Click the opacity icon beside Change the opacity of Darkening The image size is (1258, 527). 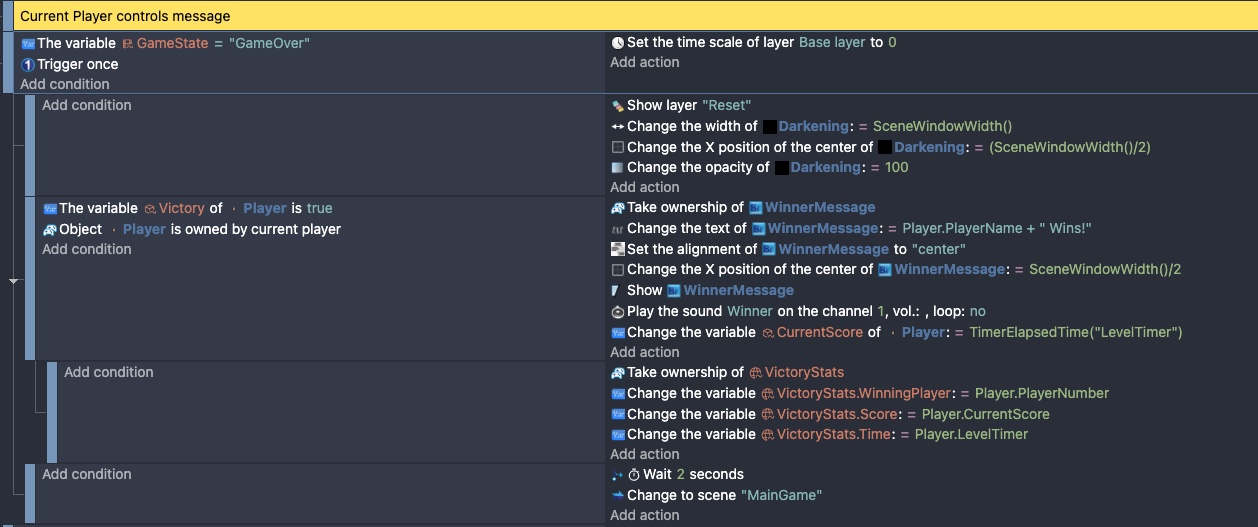point(618,168)
